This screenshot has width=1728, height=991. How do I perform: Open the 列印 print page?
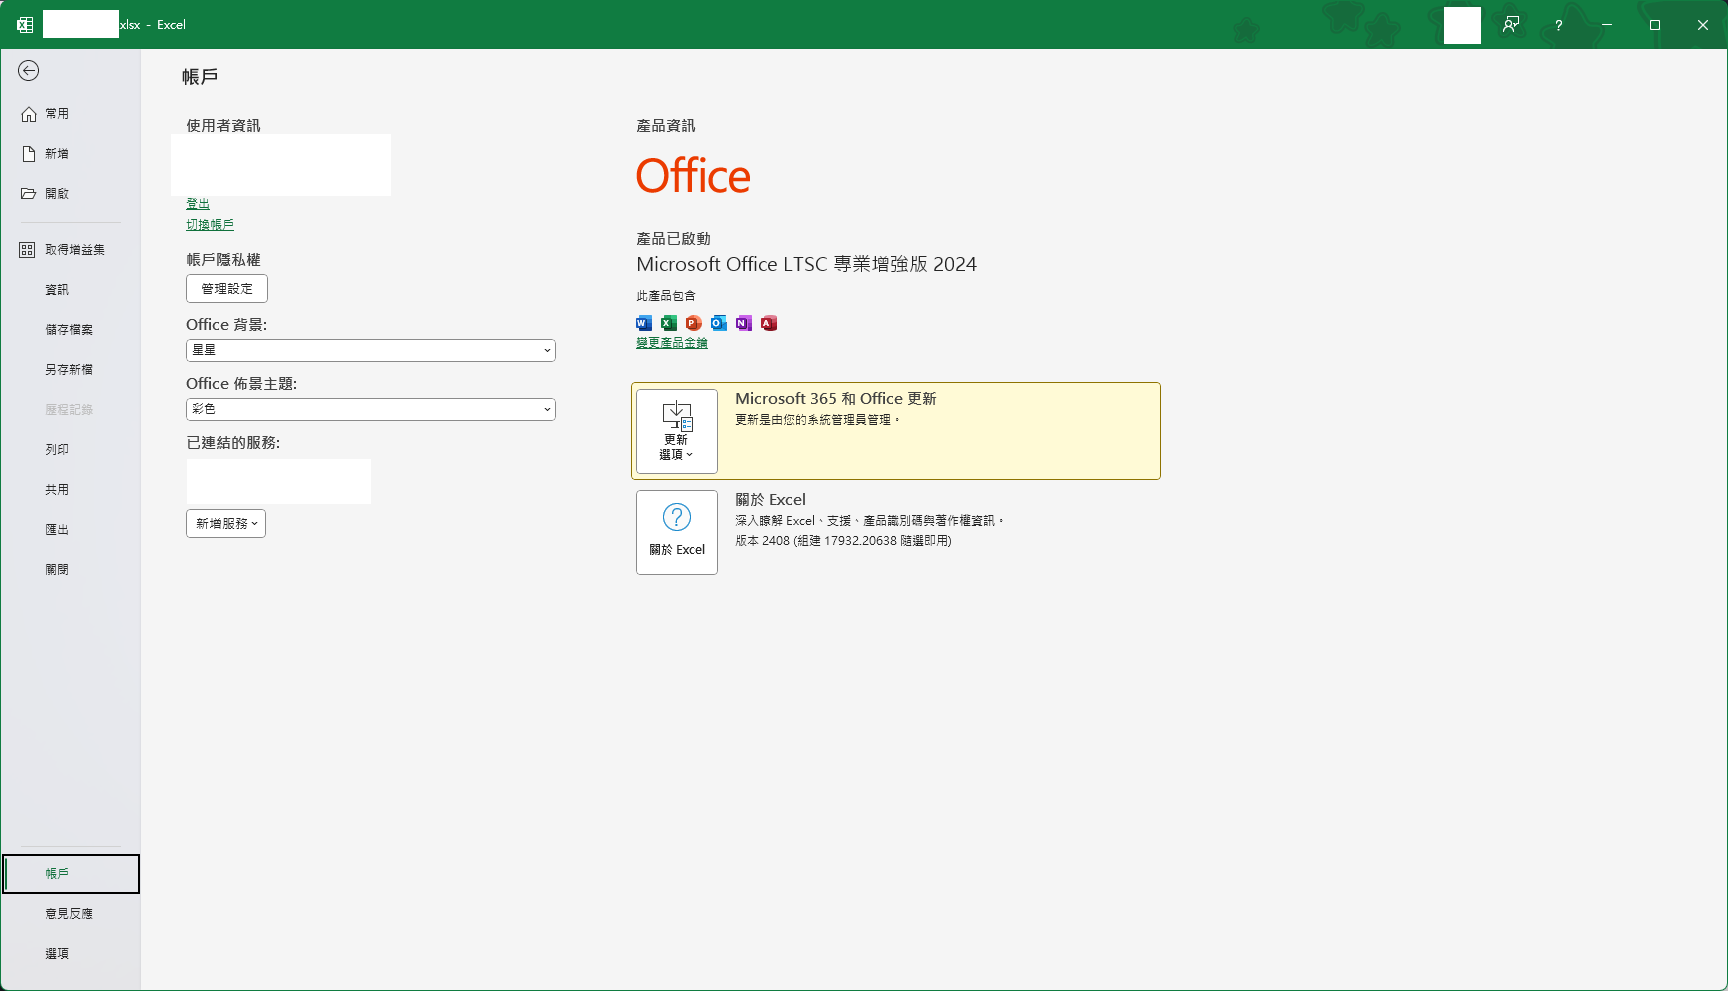point(70,450)
